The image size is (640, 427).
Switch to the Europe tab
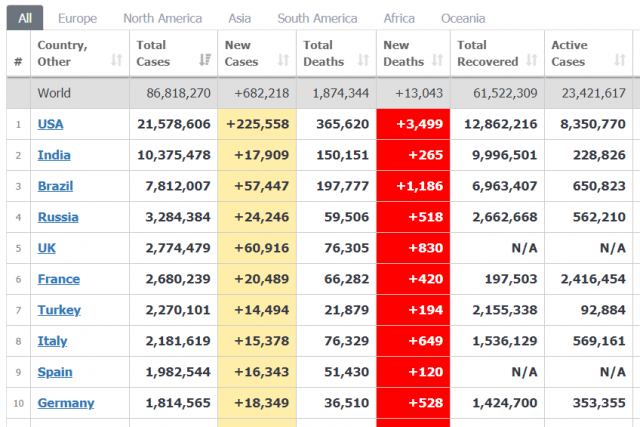click(78, 18)
